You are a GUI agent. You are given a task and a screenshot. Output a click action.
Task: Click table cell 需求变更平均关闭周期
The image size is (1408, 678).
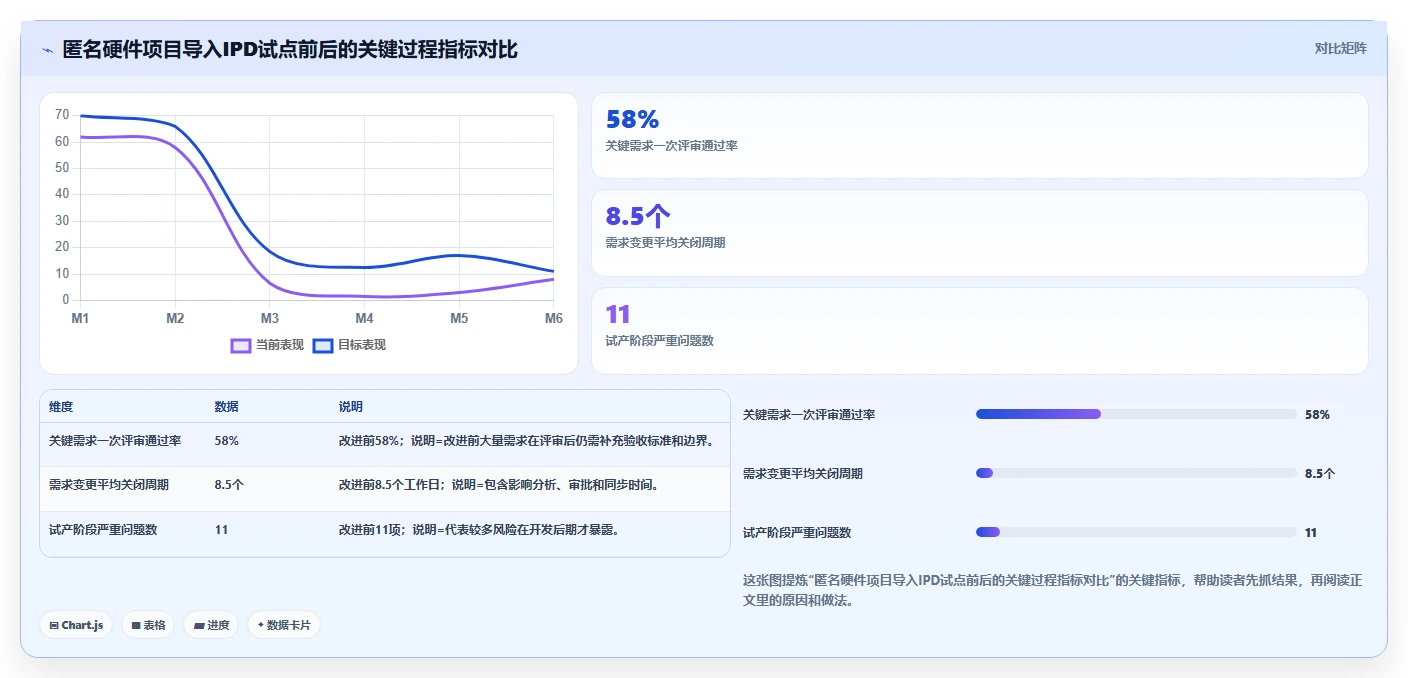[109, 484]
